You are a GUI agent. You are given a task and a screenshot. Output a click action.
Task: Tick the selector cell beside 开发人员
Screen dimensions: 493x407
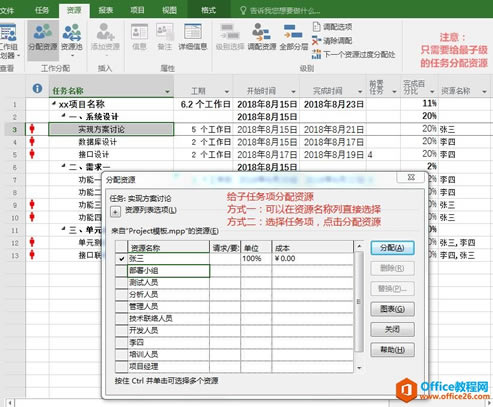pos(122,331)
